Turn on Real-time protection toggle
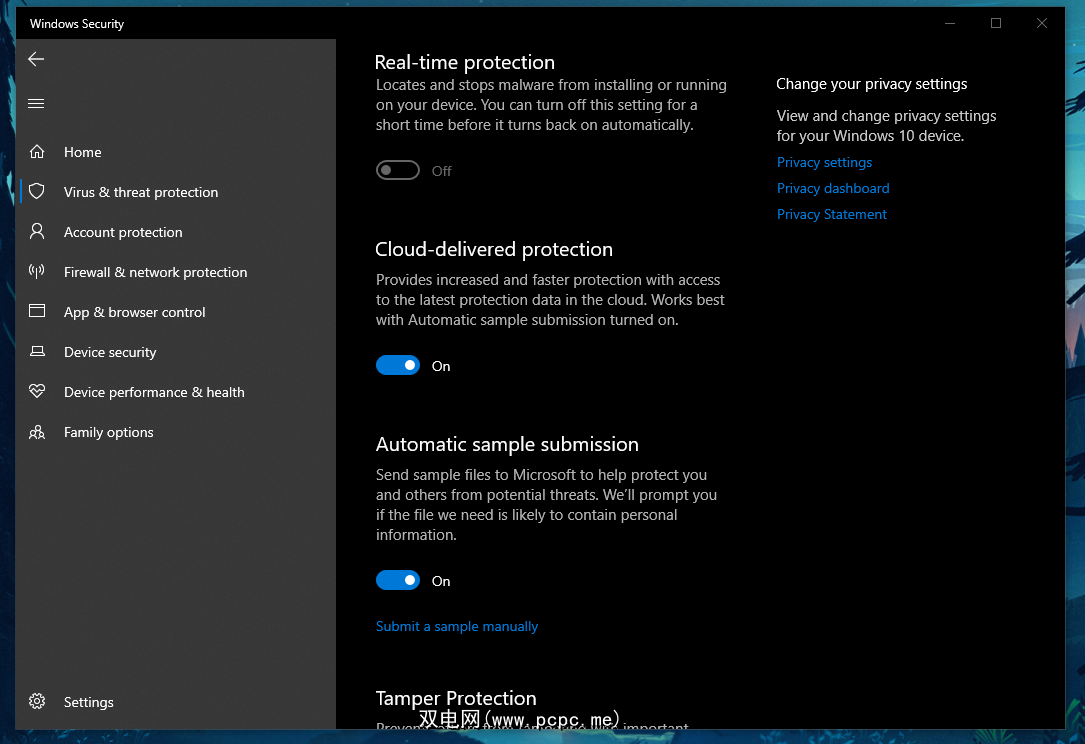This screenshot has height=744, width=1085. pos(397,171)
